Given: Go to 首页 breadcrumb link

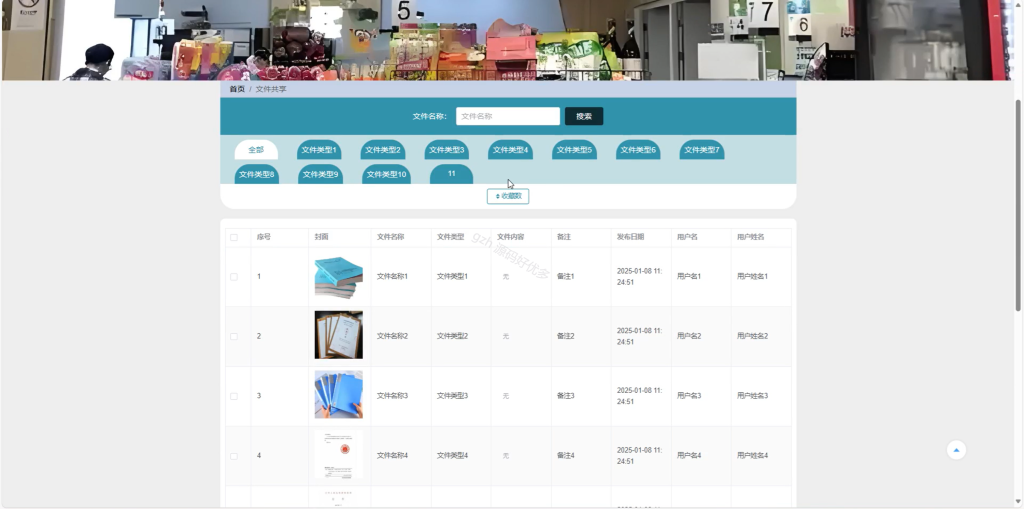Looking at the screenshot, I should click(x=236, y=89).
